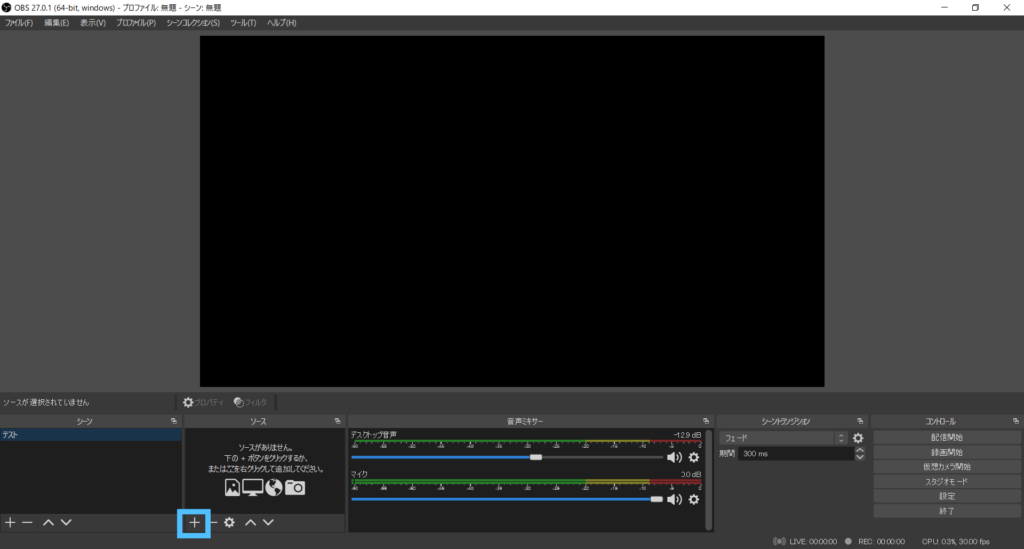
Task: Click the 配信開始 button
Action: (x=946, y=437)
